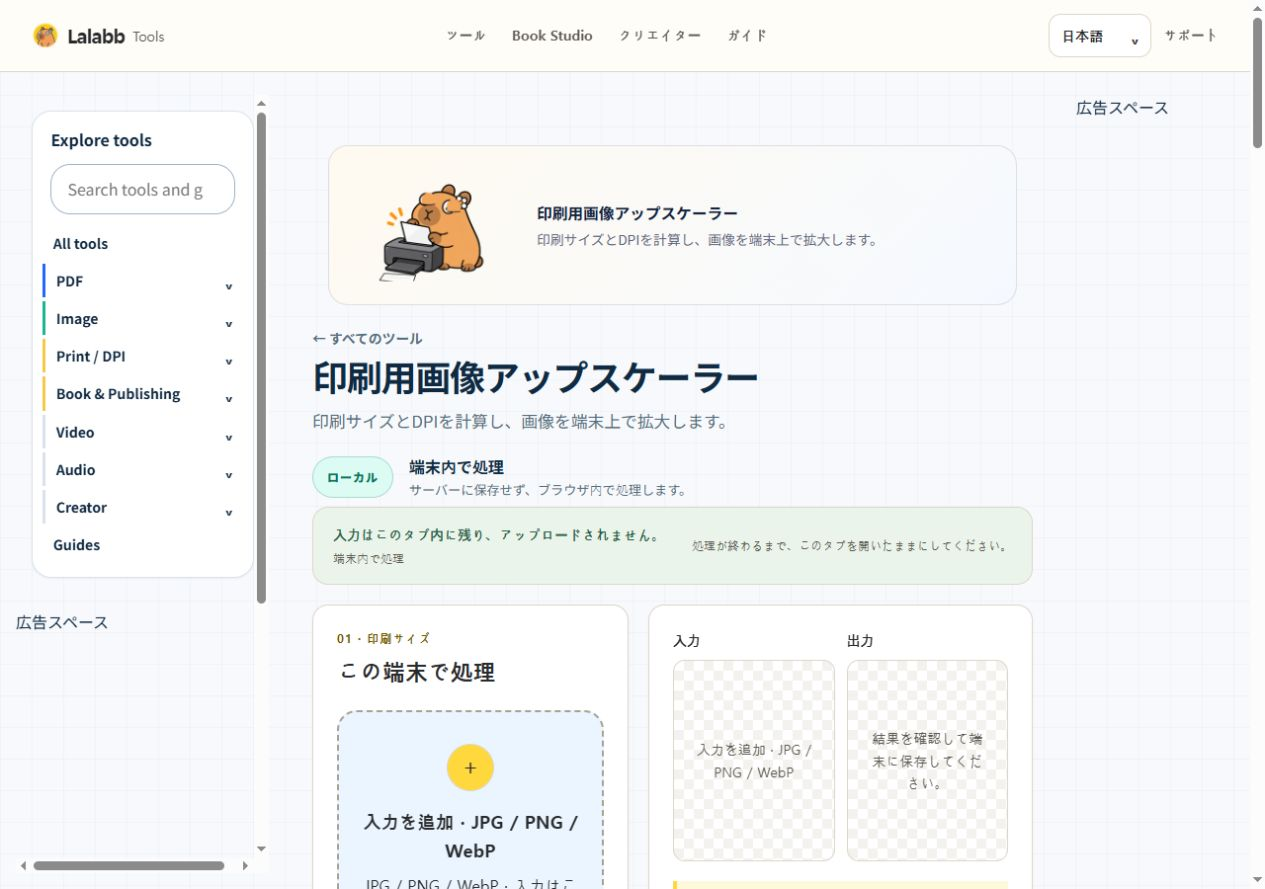Click the 入力はこのタブ内に残り notice text
This screenshot has width=1265, height=889.
pos(497,535)
